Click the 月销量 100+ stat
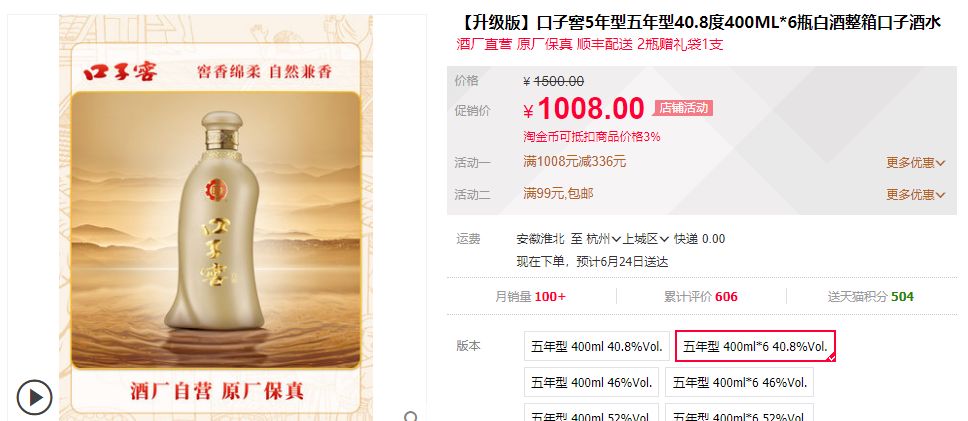Image resolution: width=968 pixels, height=421 pixels. [x=530, y=297]
